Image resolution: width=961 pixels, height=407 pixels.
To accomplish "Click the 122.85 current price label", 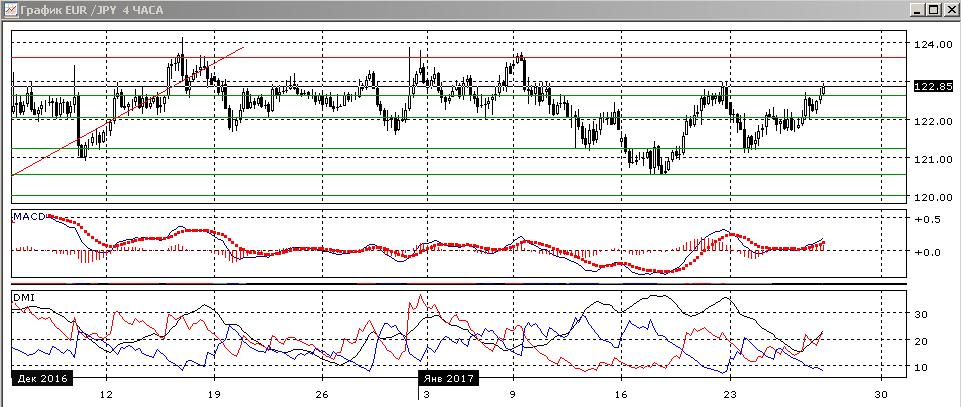I will (x=932, y=86).
